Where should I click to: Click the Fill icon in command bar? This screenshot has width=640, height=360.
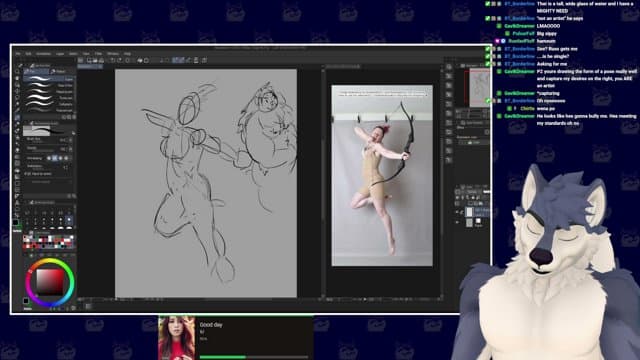tap(140, 60)
